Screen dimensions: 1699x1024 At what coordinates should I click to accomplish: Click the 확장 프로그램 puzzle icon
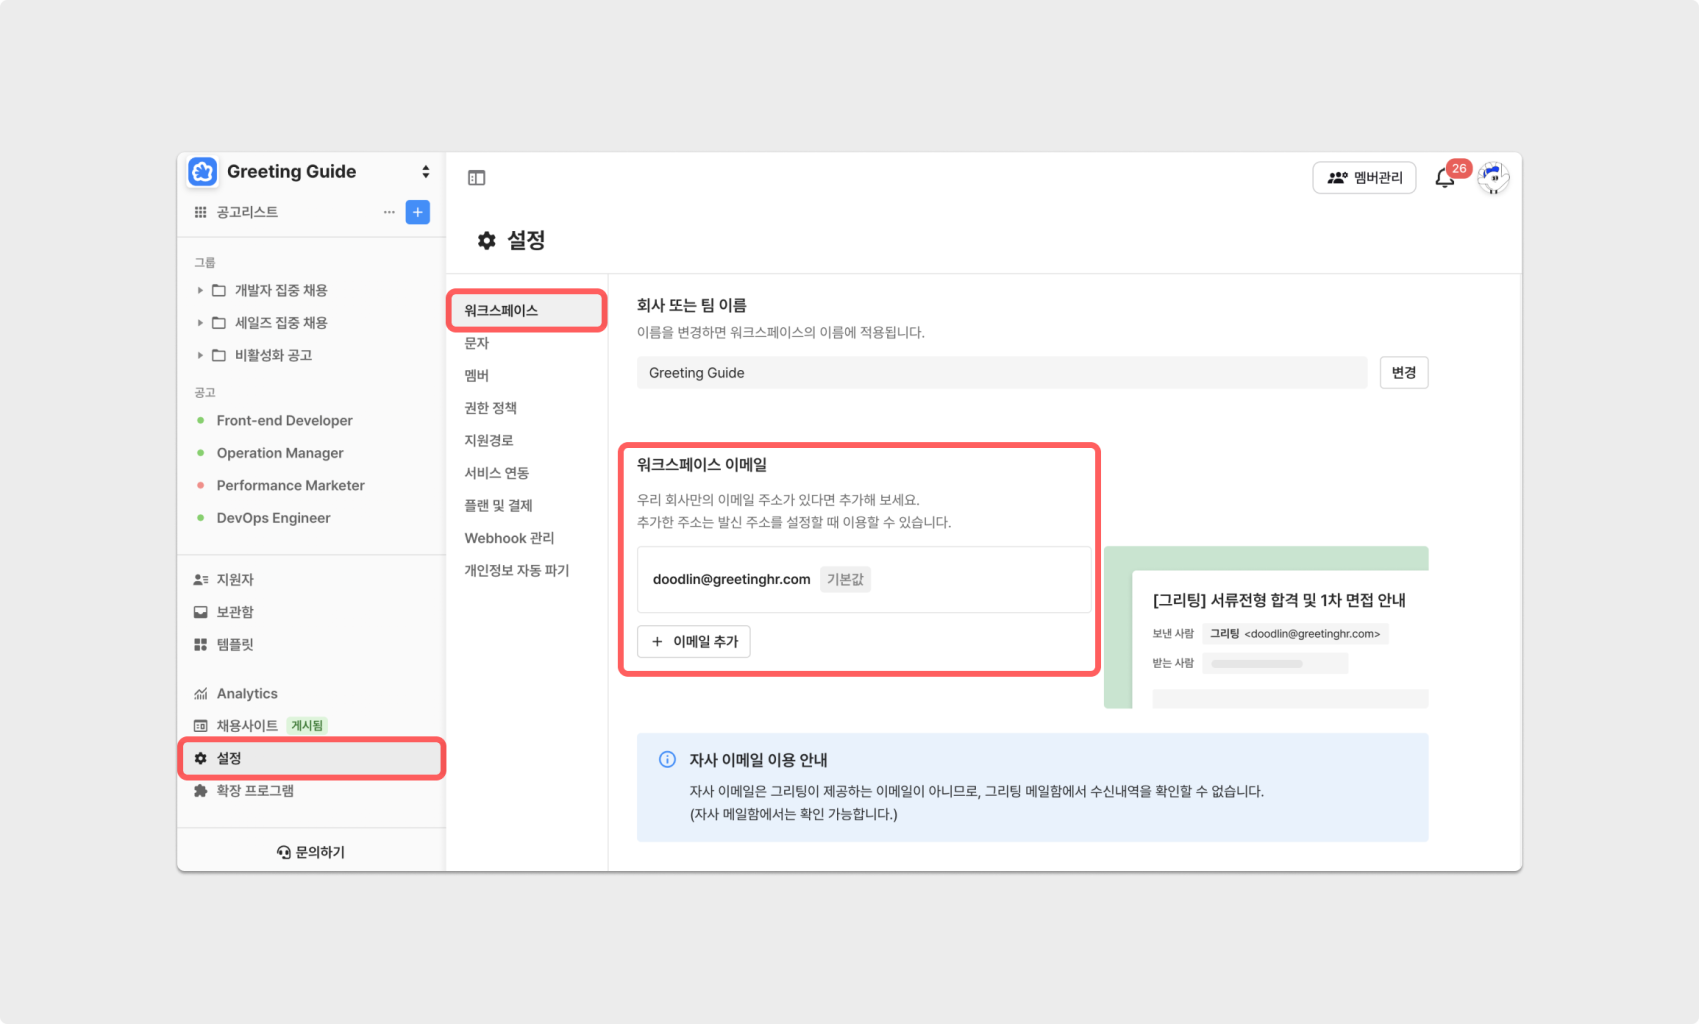pos(200,791)
